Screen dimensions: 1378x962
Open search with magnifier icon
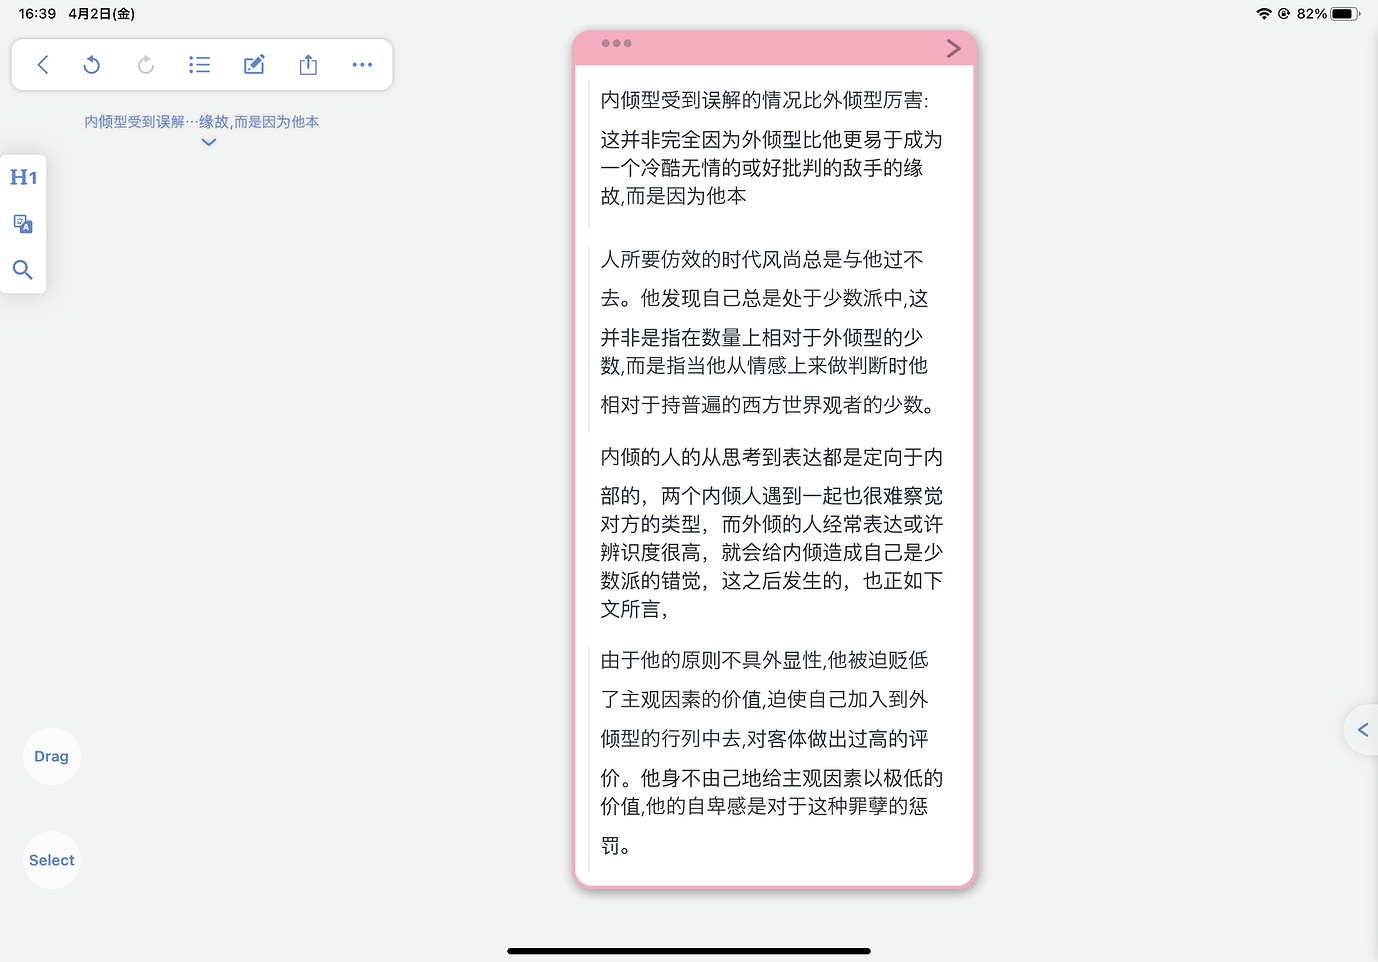pyautogui.click(x=23, y=269)
